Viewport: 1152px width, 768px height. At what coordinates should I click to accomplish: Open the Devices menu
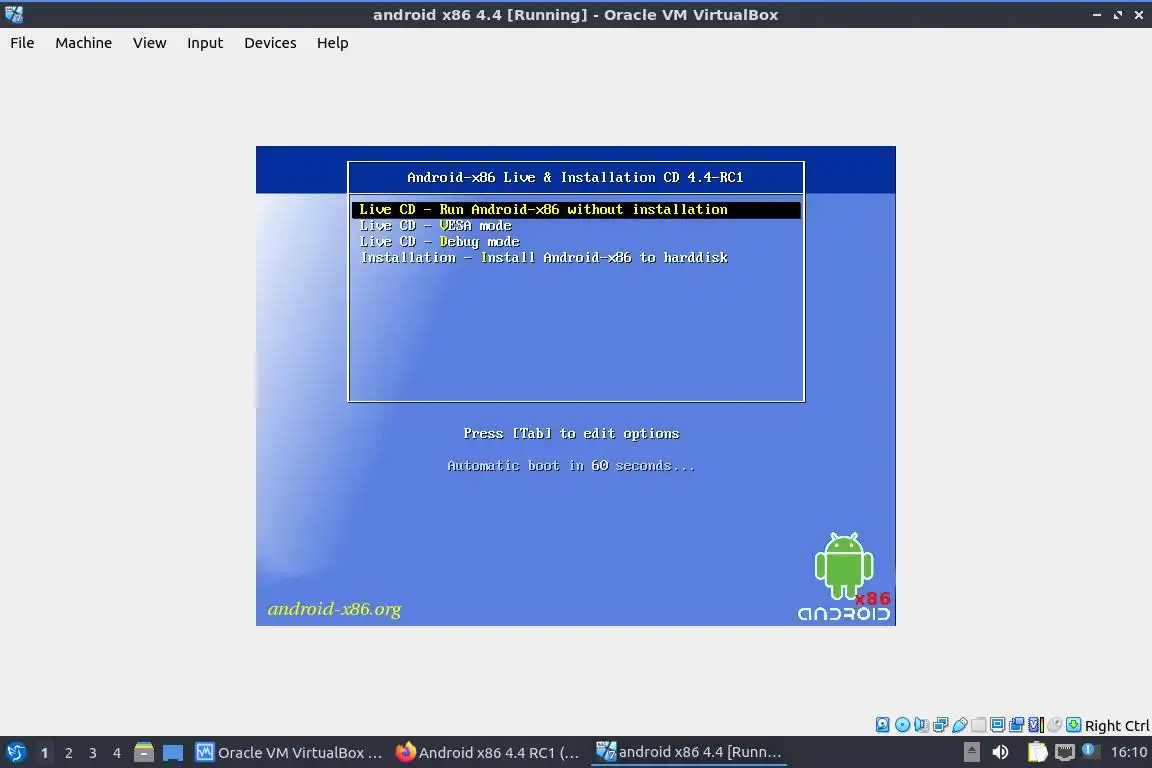tap(270, 43)
